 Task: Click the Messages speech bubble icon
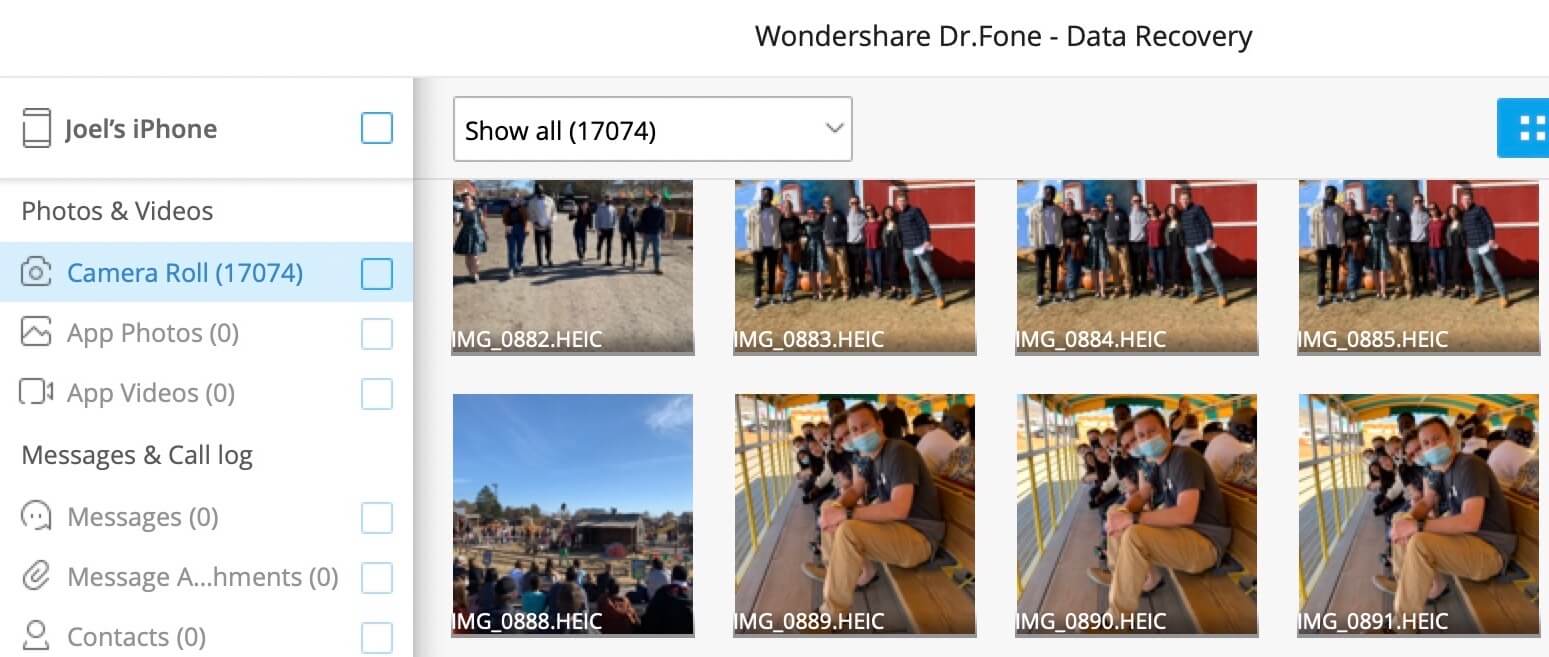coord(36,517)
